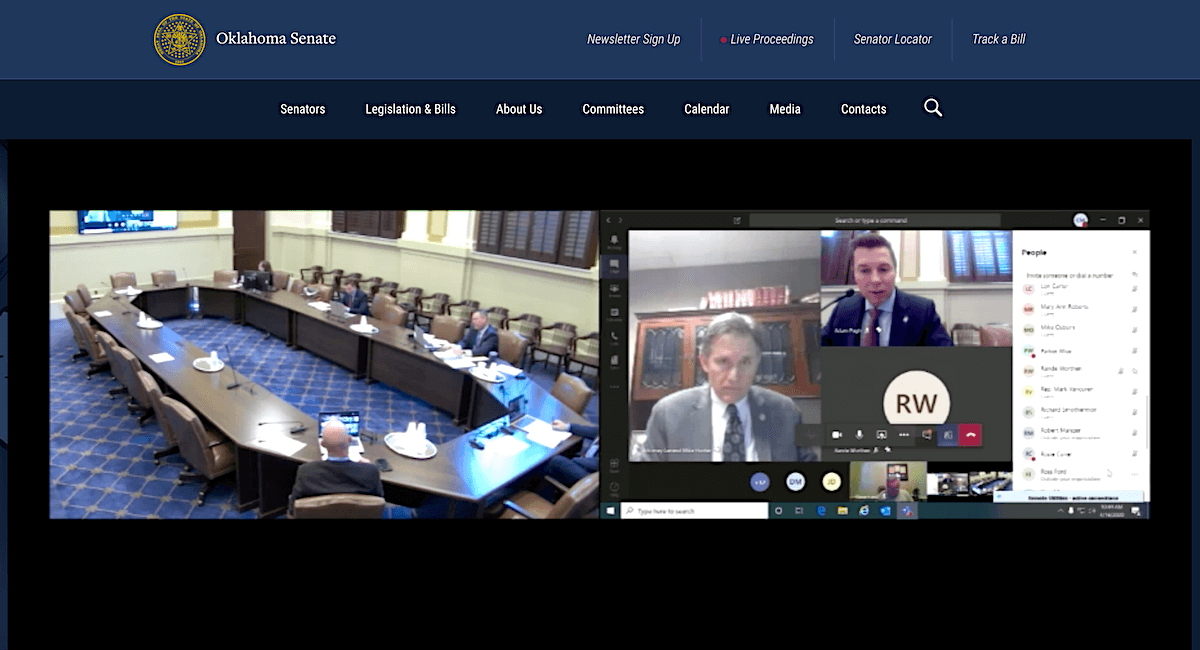Click the show participants icon in call bar
The height and width of the screenshot is (650, 1200).
pyautogui.click(x=947, y=435)
